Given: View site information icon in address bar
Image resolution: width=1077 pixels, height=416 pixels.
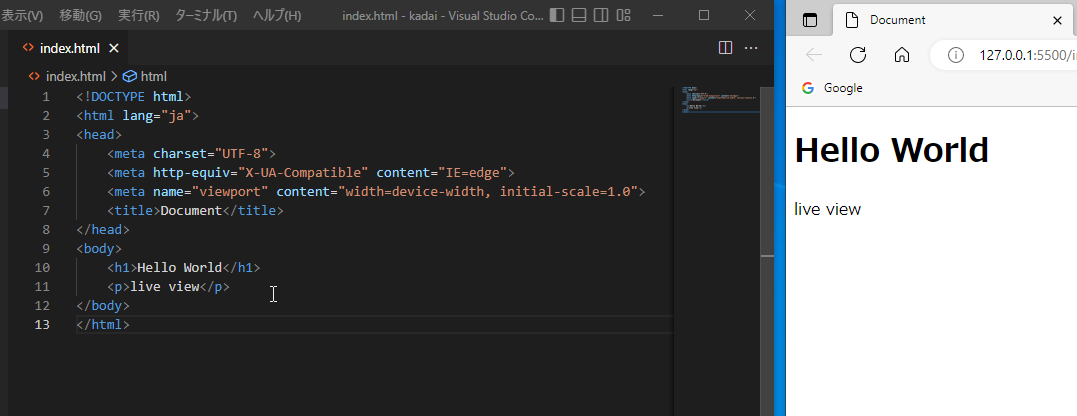Looking at the screenshot, I should click(x=955, y=55).
